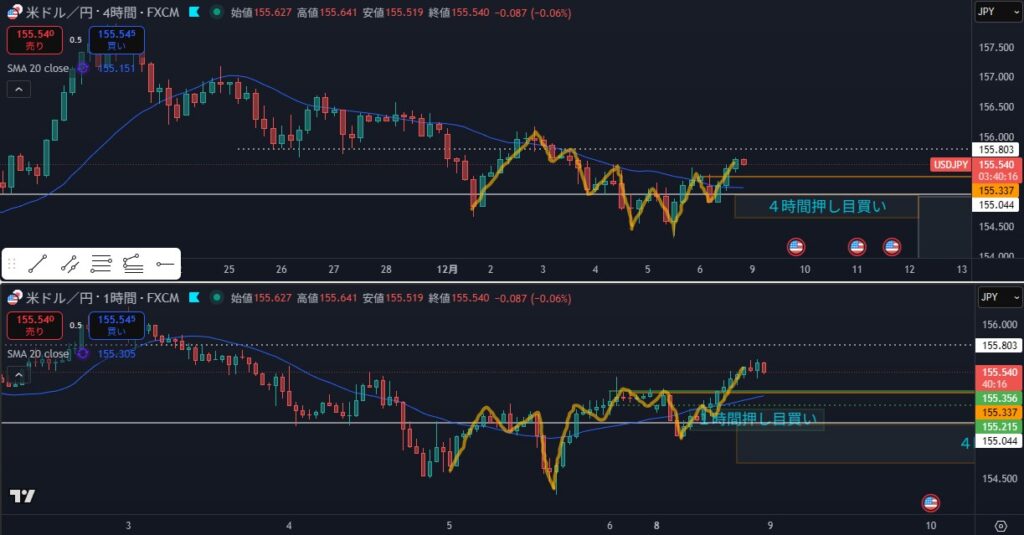1024x535 pixels.
Task: Select the parallel channel drawing tool
Action: tap(70, 264)
